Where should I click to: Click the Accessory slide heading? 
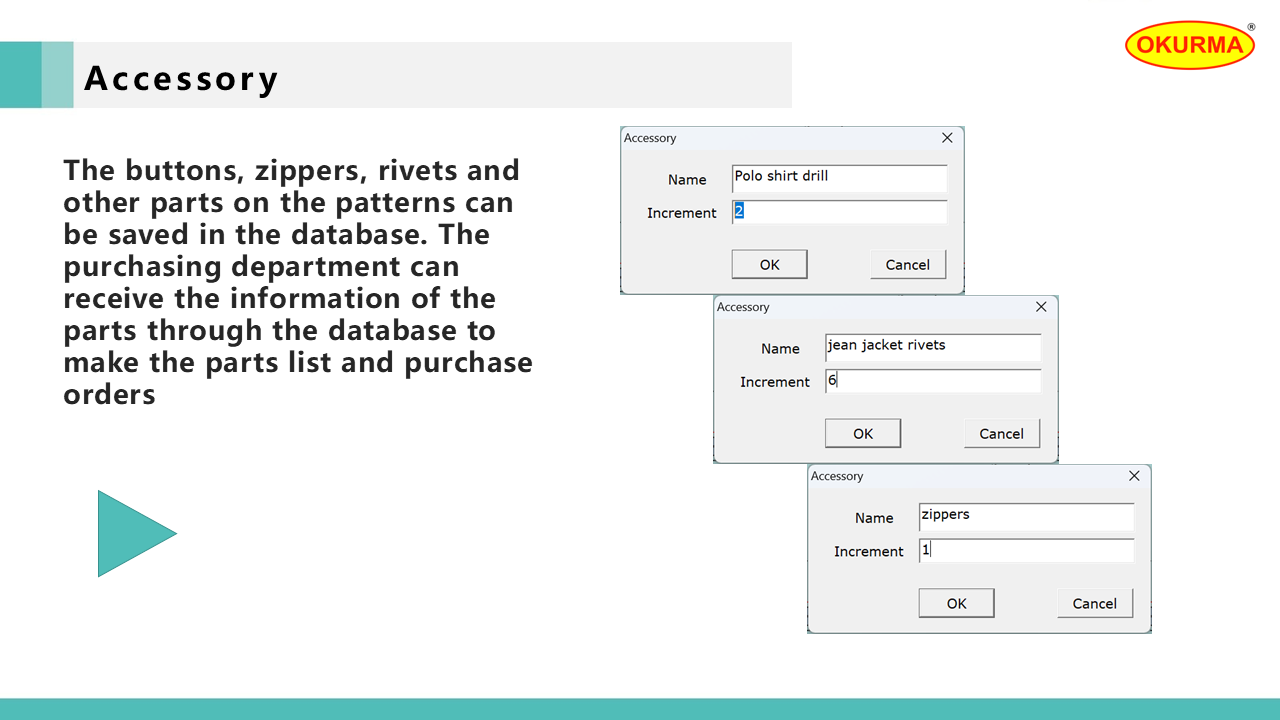(181, 77)
